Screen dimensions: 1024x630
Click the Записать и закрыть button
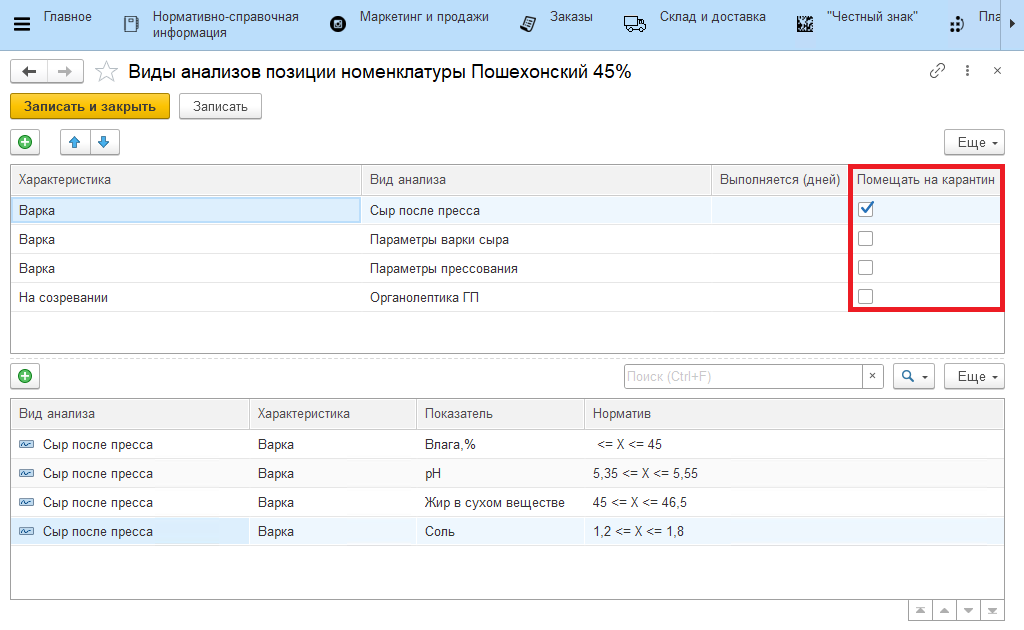(90, 106)
